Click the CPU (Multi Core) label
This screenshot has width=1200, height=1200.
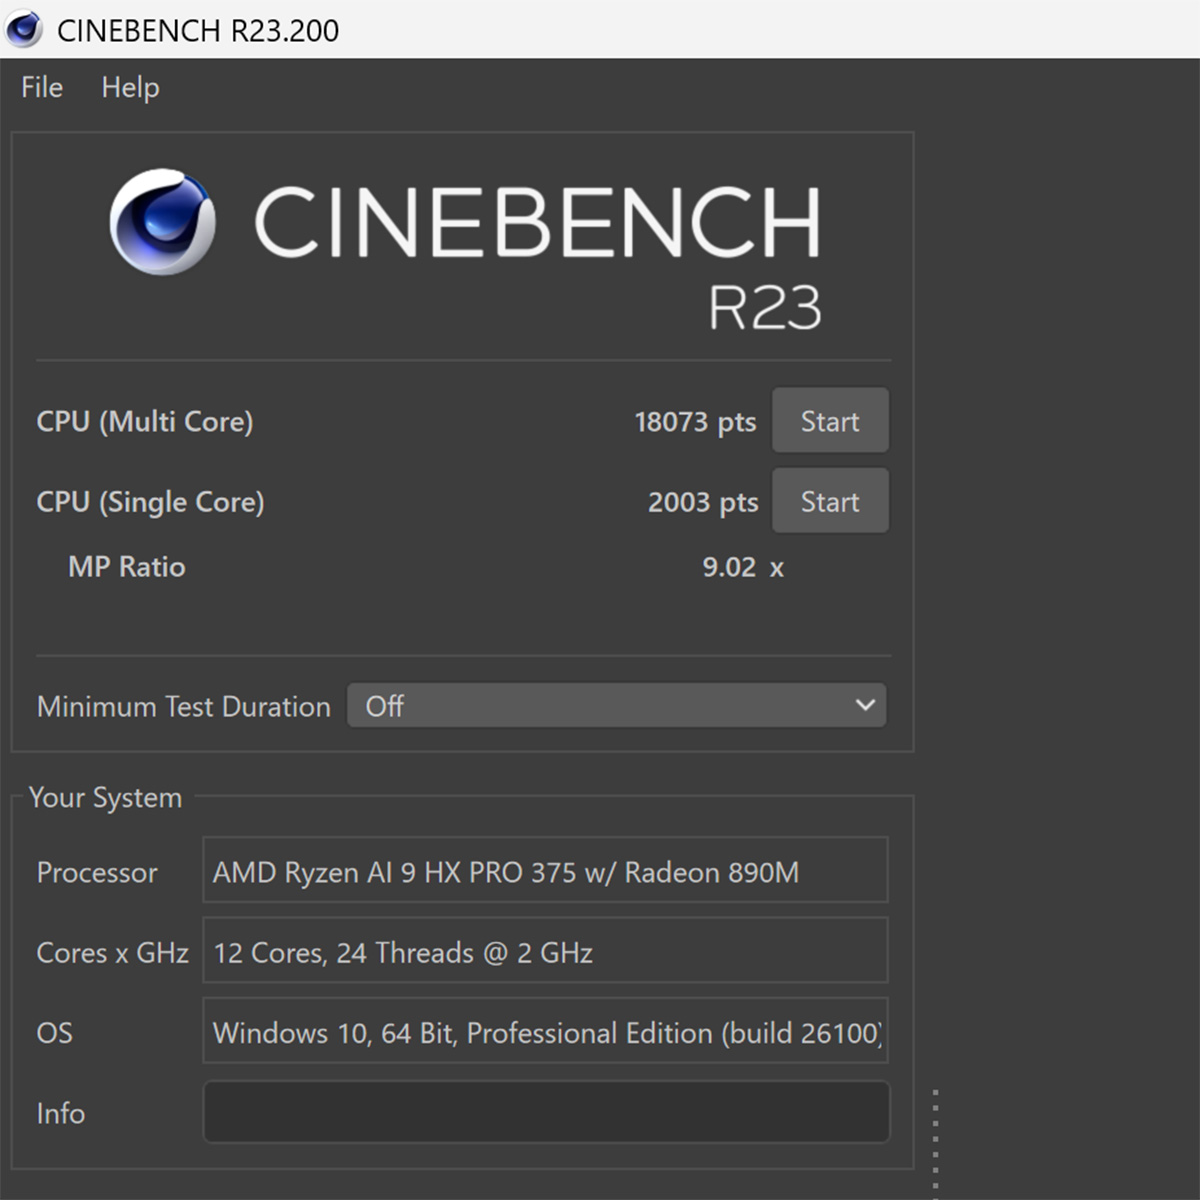(x=145, y=422)
